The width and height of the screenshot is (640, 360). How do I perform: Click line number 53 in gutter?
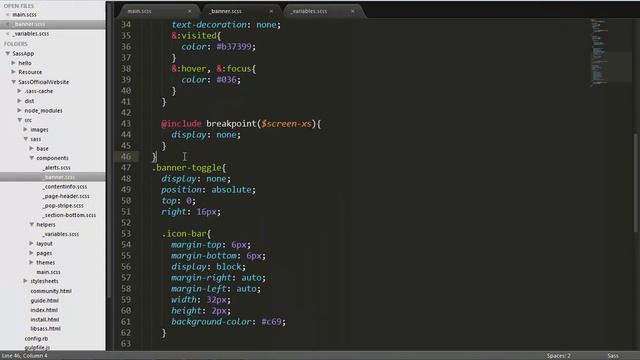126,234
